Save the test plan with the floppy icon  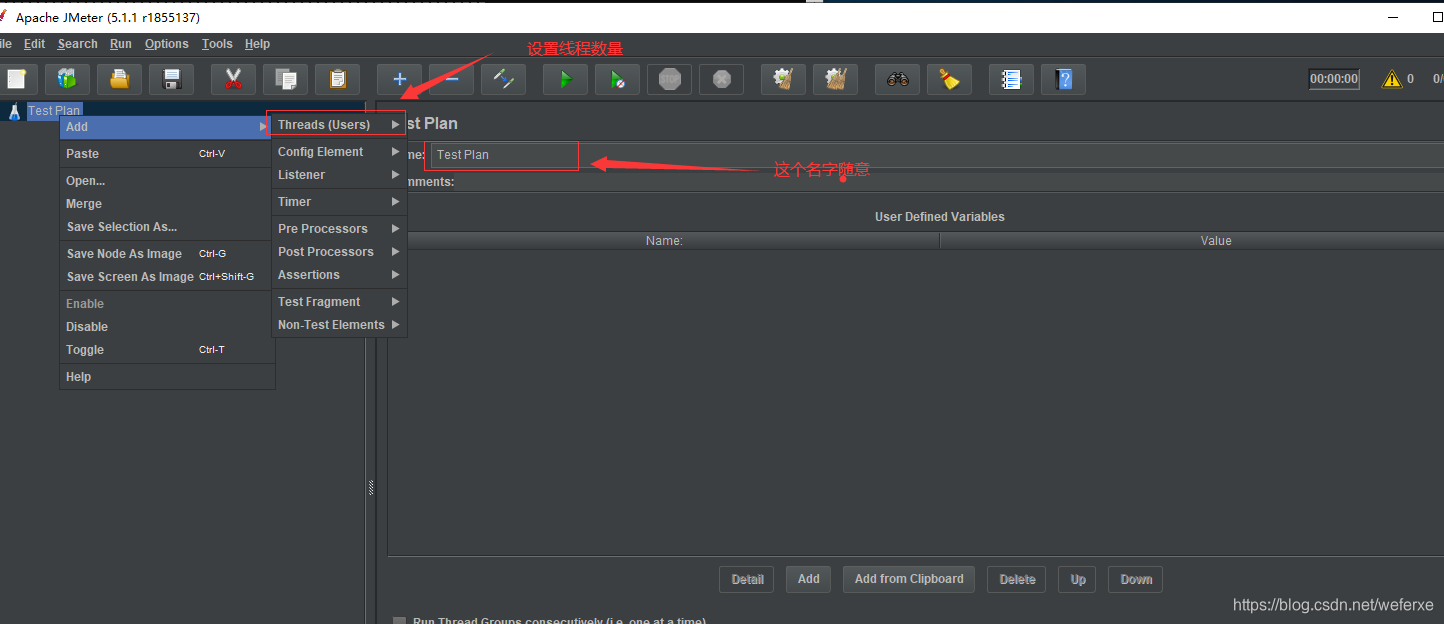[x=172, y=79]
